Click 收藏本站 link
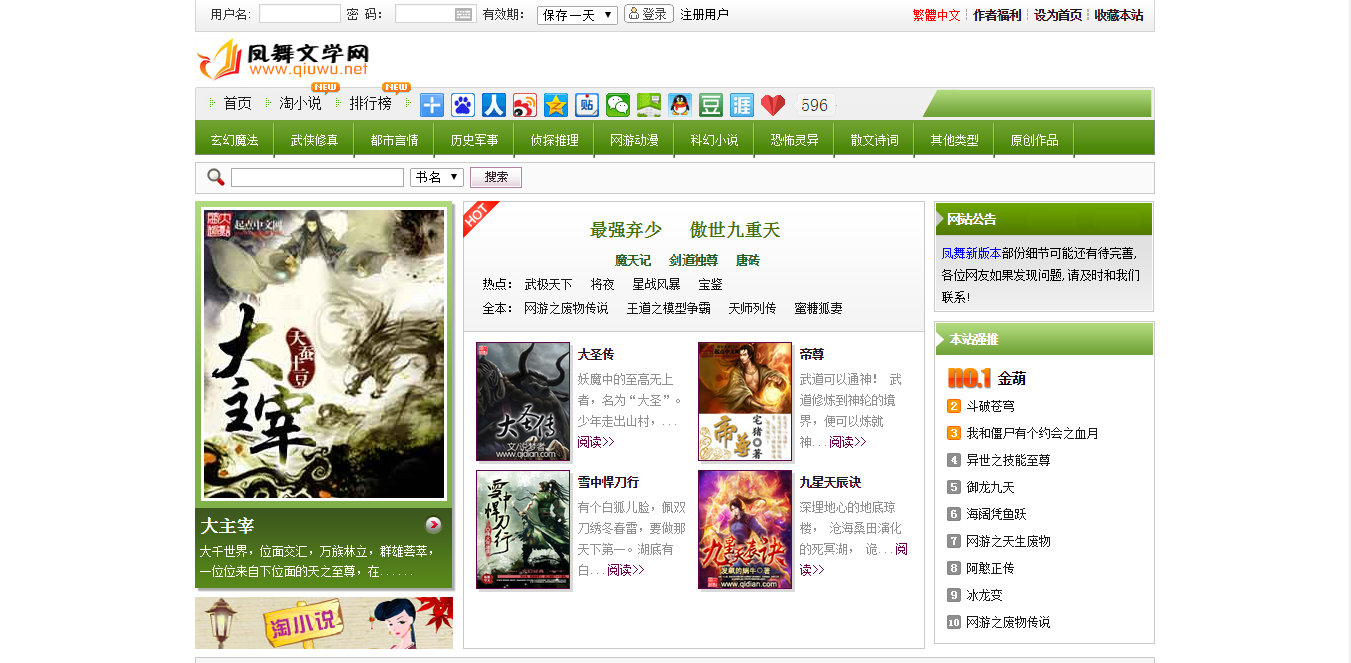 [x=1119, y=15]
